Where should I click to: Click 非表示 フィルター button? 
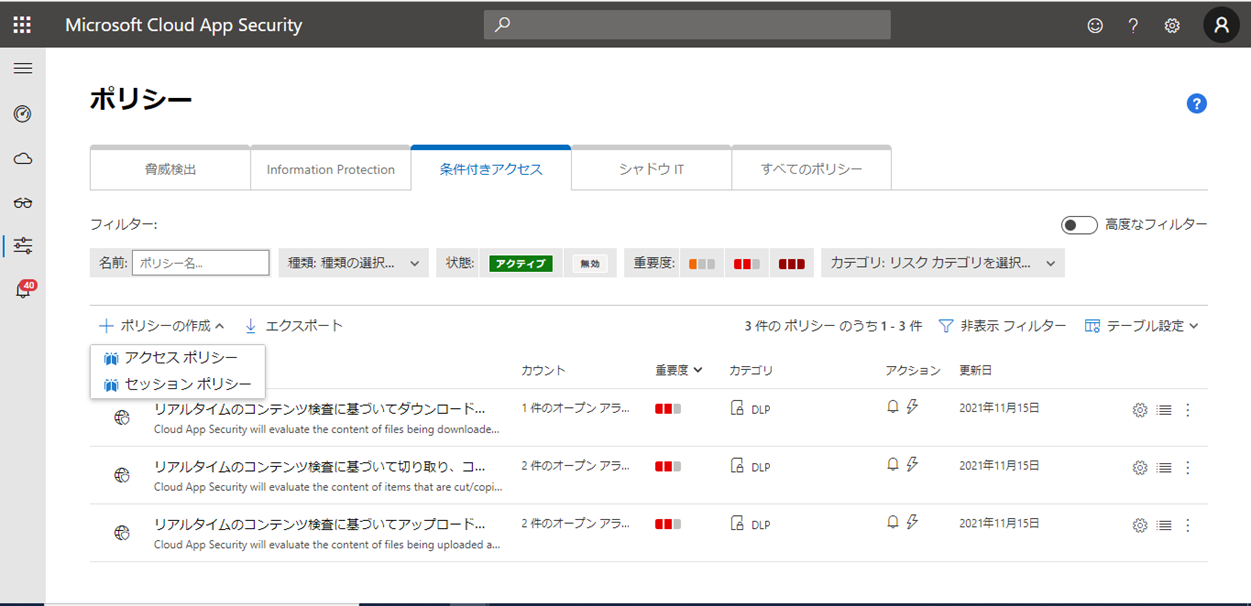1002,326
